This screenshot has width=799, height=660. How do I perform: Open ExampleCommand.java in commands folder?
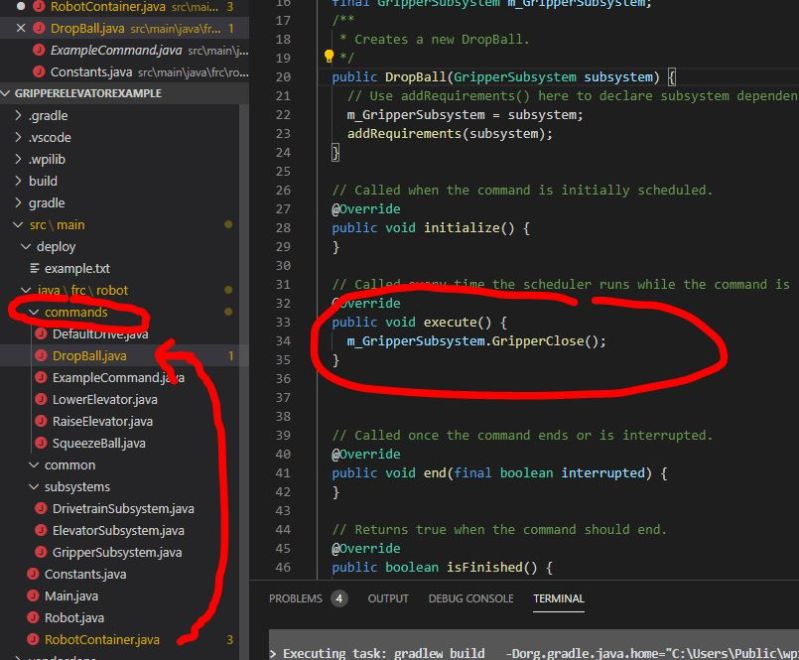tap(118, 378)
